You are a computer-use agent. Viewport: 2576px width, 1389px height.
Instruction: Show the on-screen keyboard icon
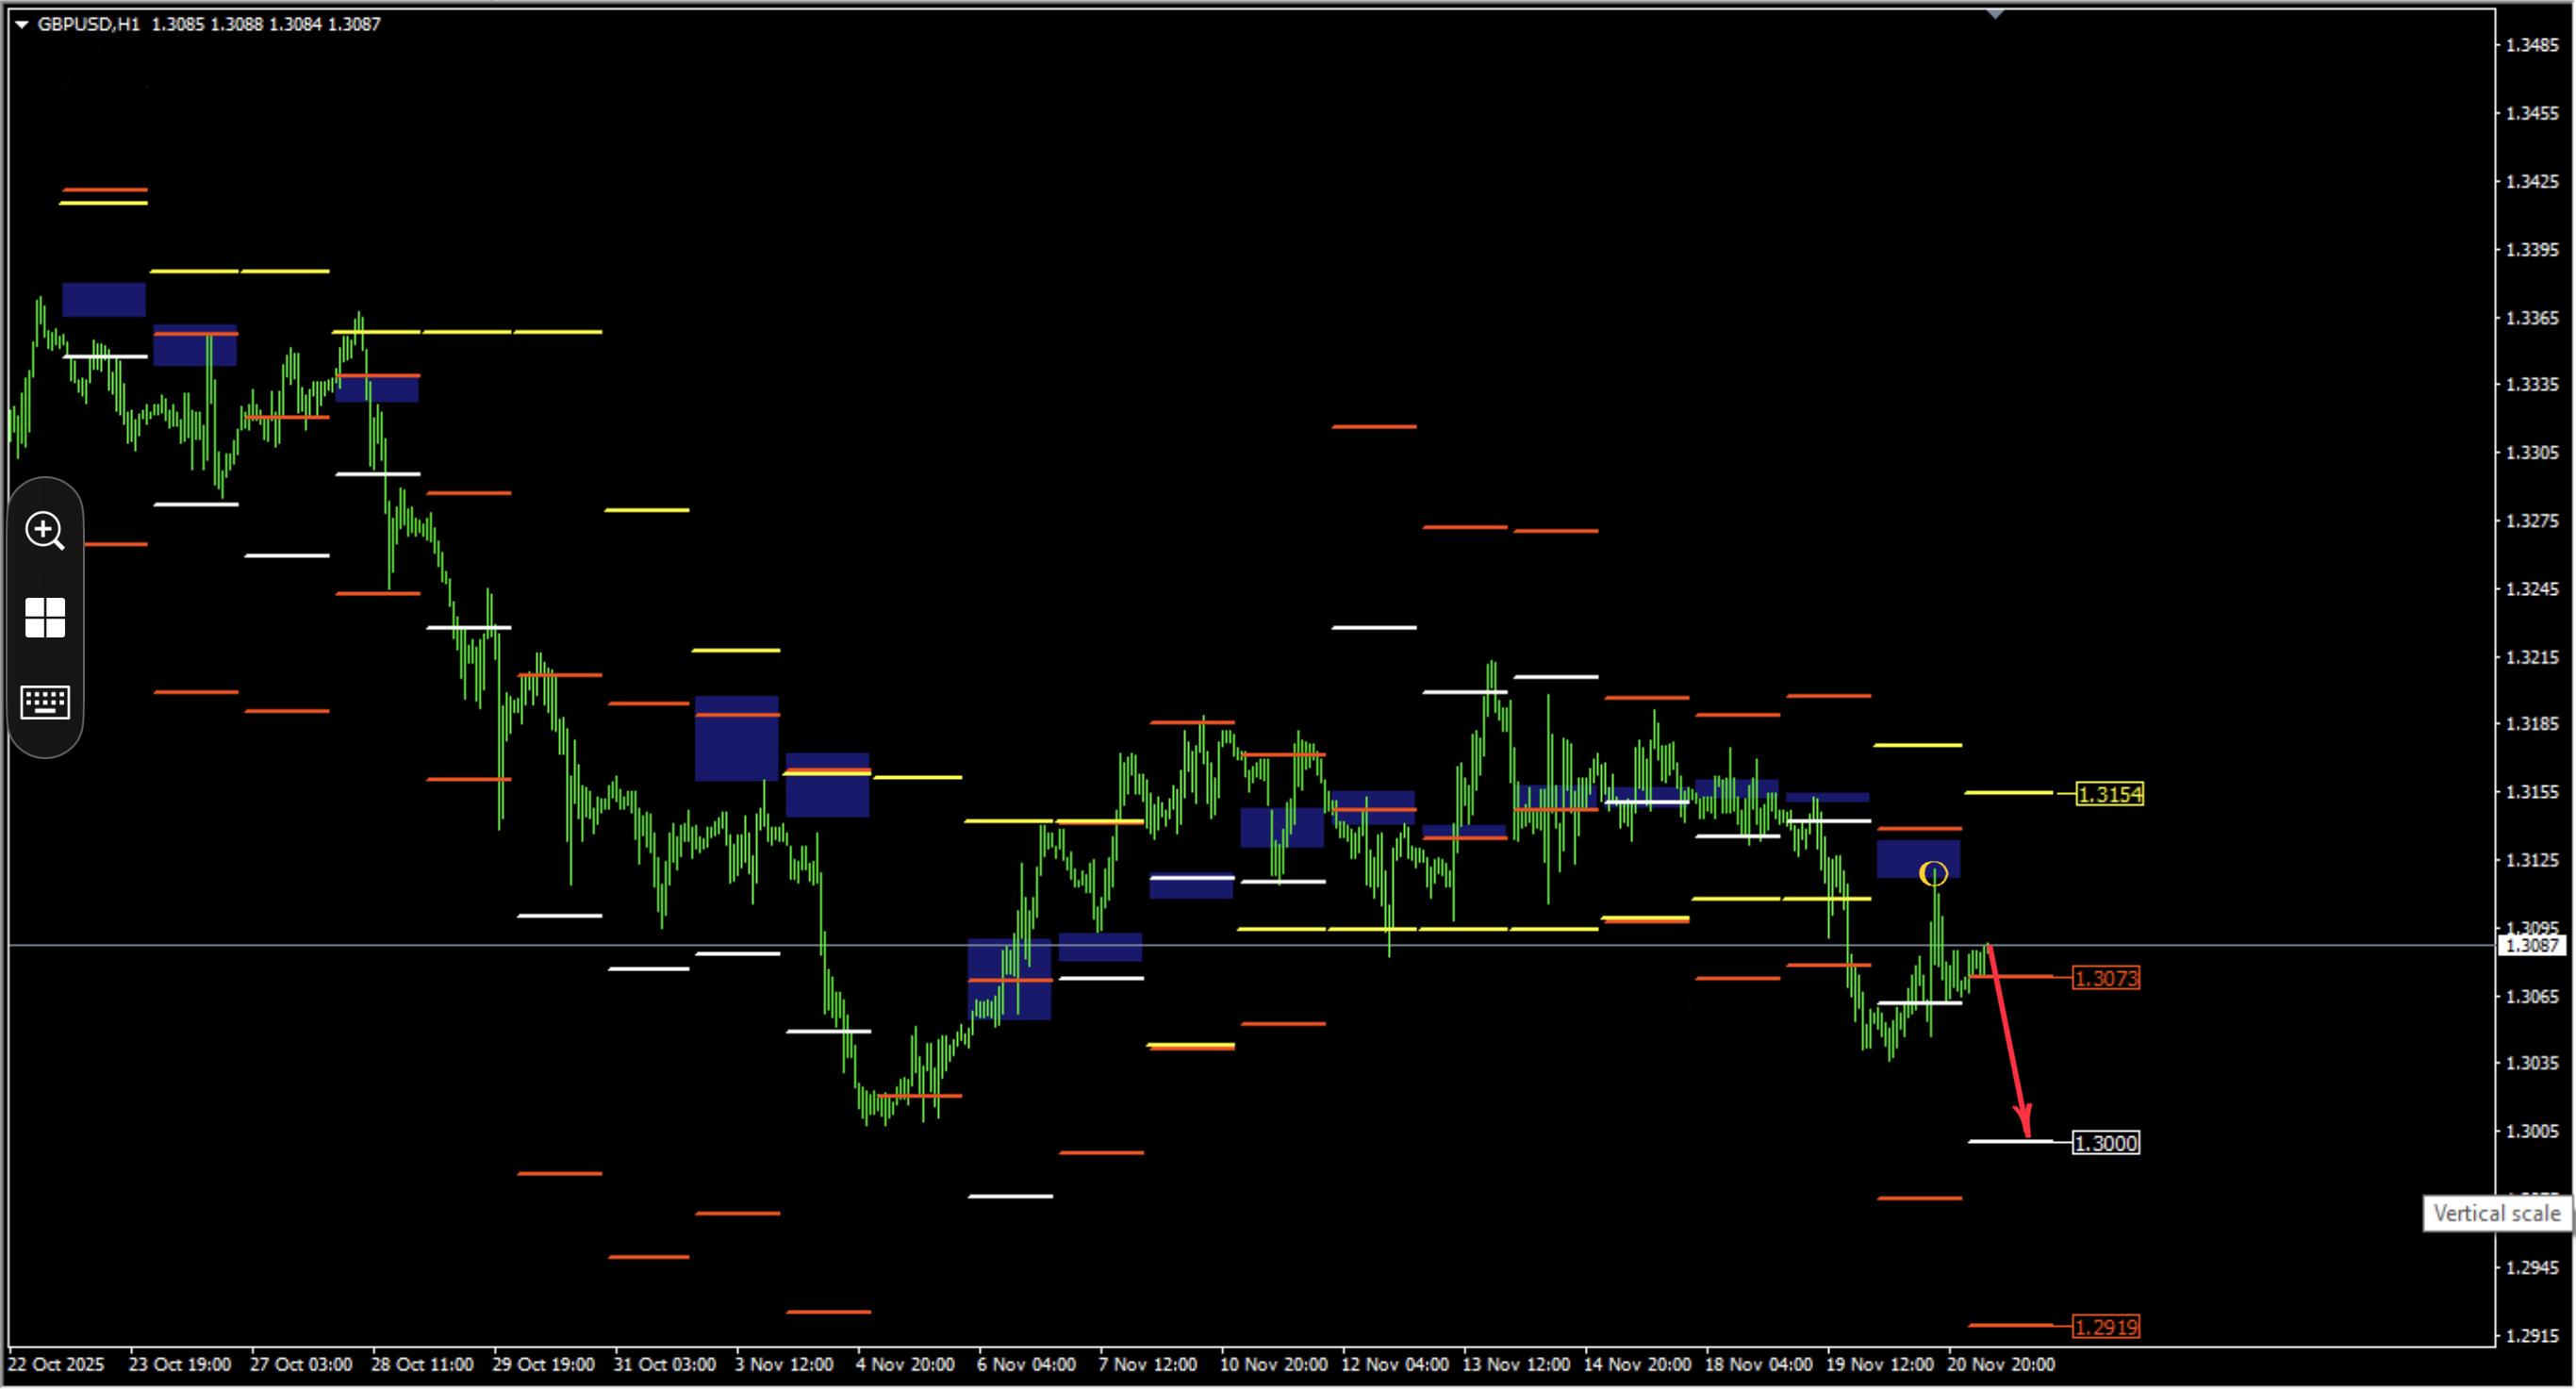click(x=45, y=702)
